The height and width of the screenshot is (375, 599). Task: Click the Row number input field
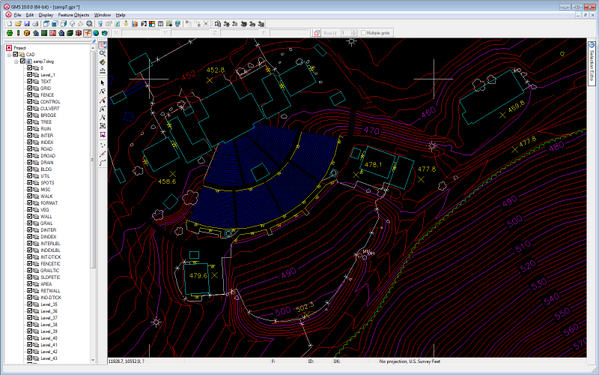pos(345,33)
